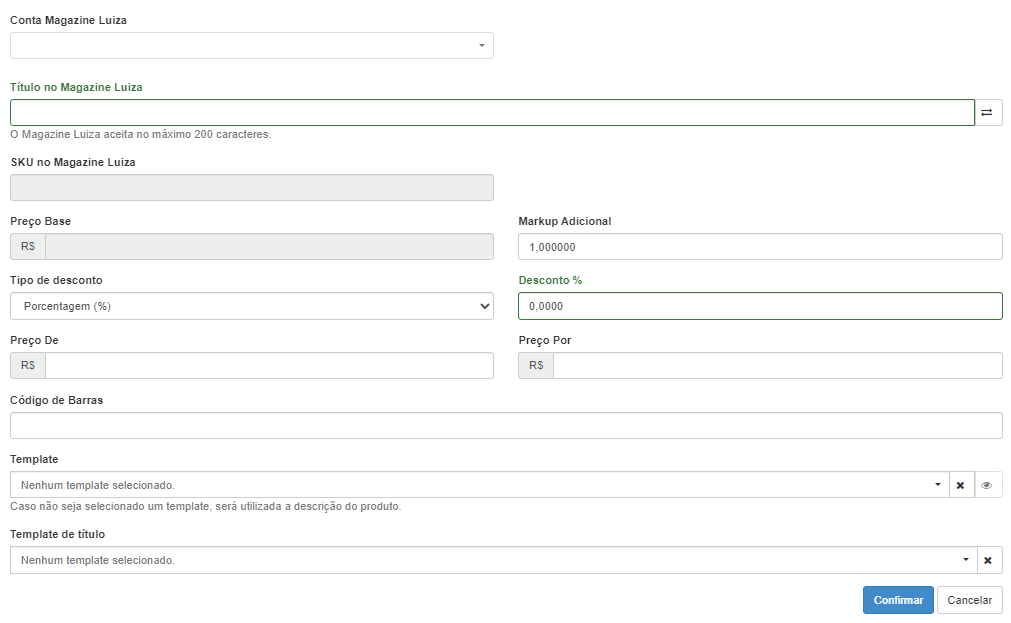This screenshot has width=1011, height=623.
Task: Click the Cancelar button
Action: [x=970, y=600]
